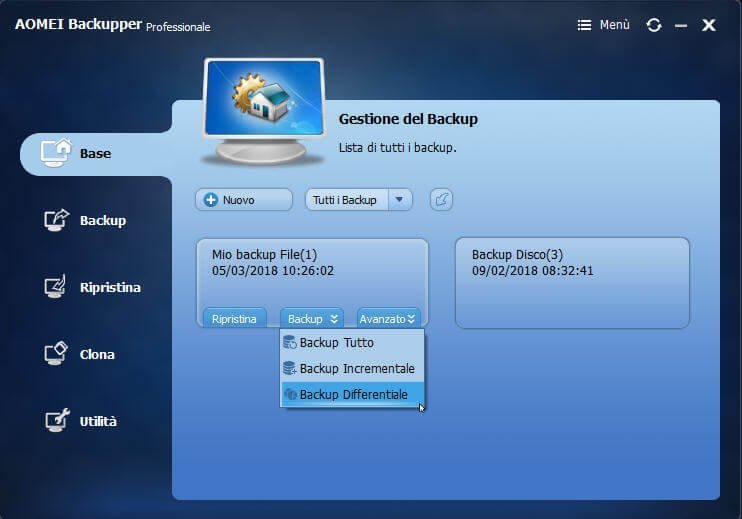
Task: Click the Menù label in title bar
Action: pyautogui.click(x=615, y=25)
